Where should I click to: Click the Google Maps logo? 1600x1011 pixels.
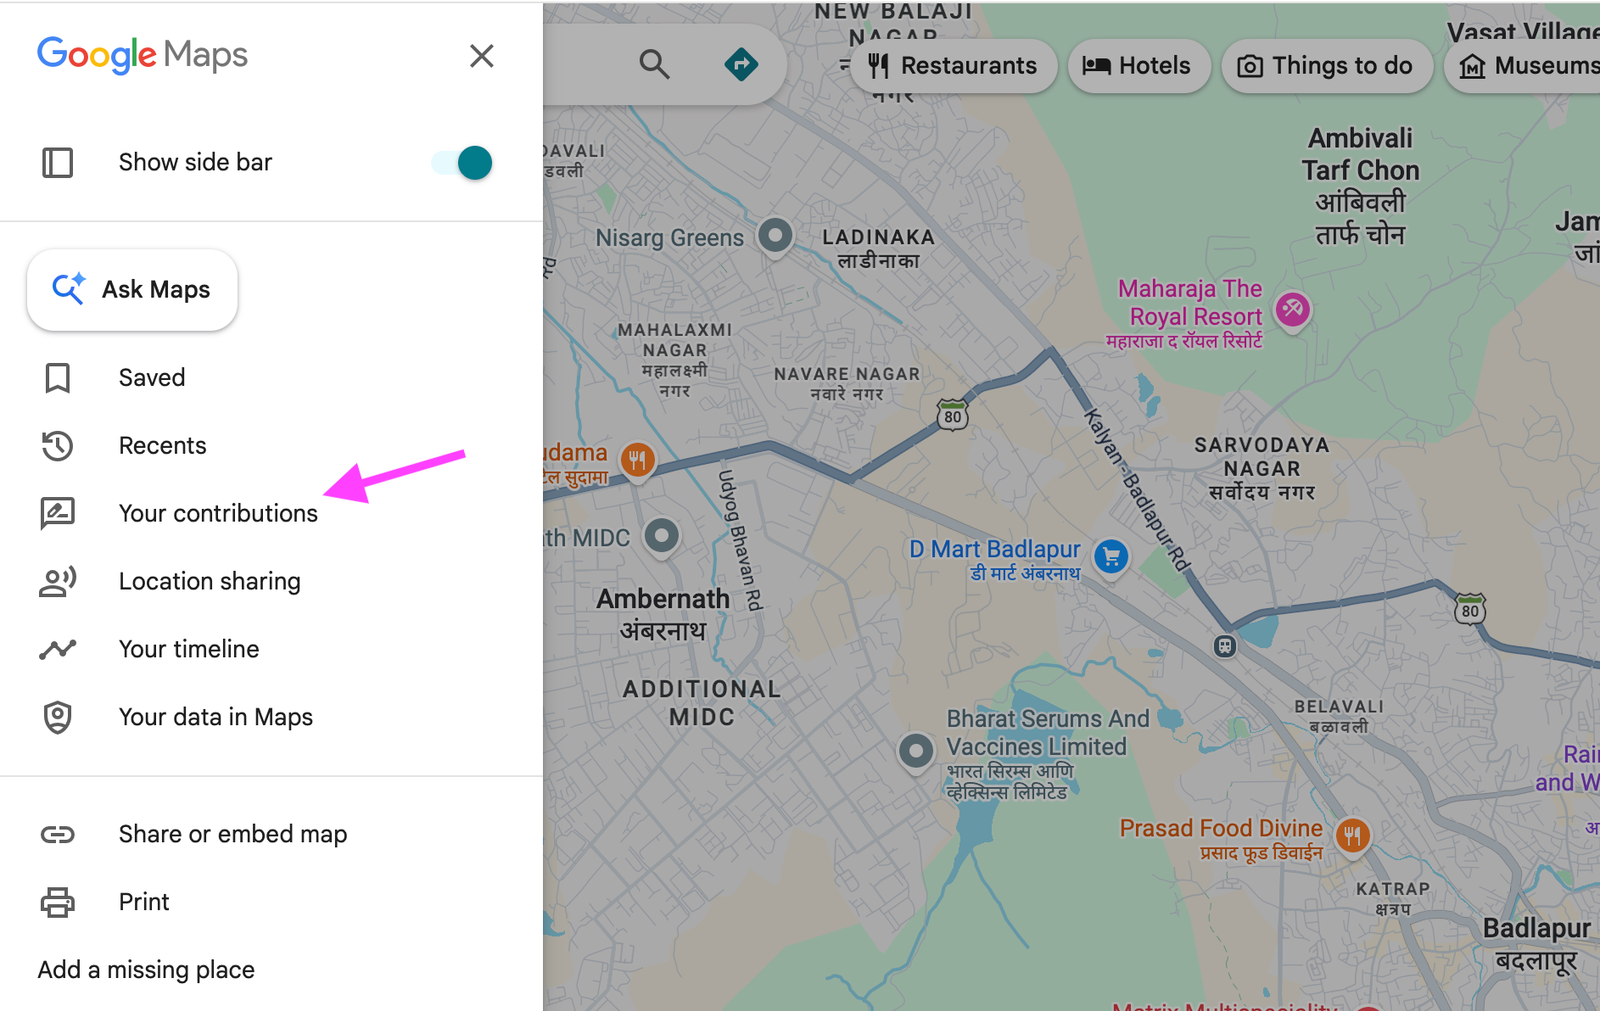click(x=143, y=55)
